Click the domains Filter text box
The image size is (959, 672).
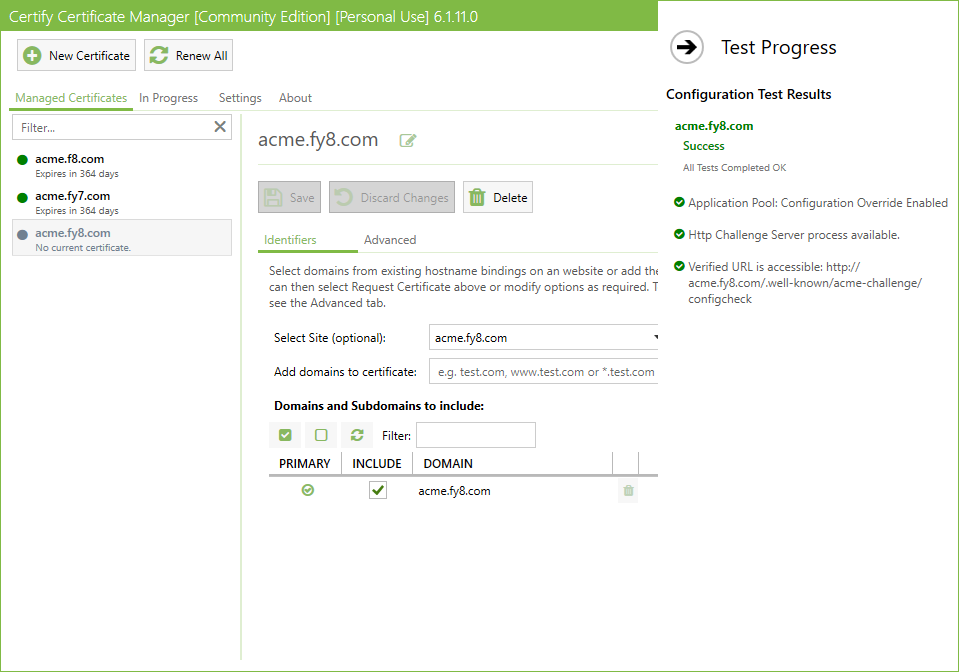click(x=476, y=435)
